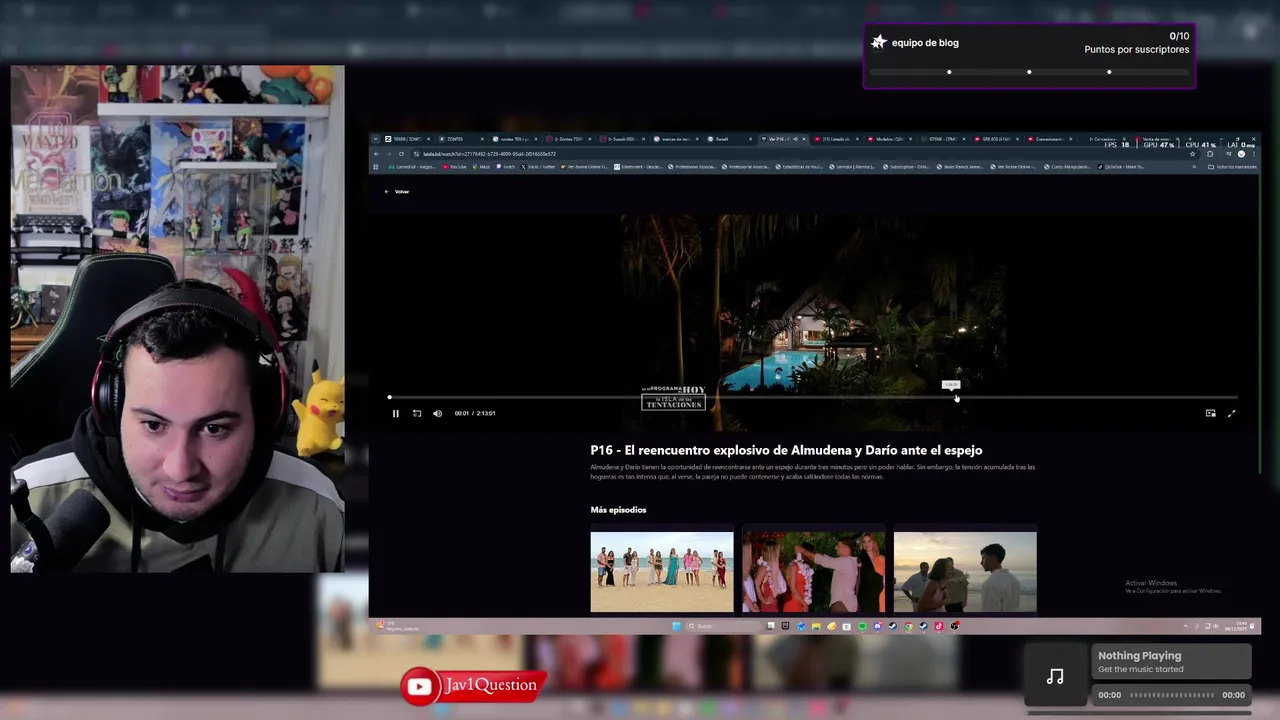Open the Twitch bookmark
1280x720 pixels.
tap(506, 166)
